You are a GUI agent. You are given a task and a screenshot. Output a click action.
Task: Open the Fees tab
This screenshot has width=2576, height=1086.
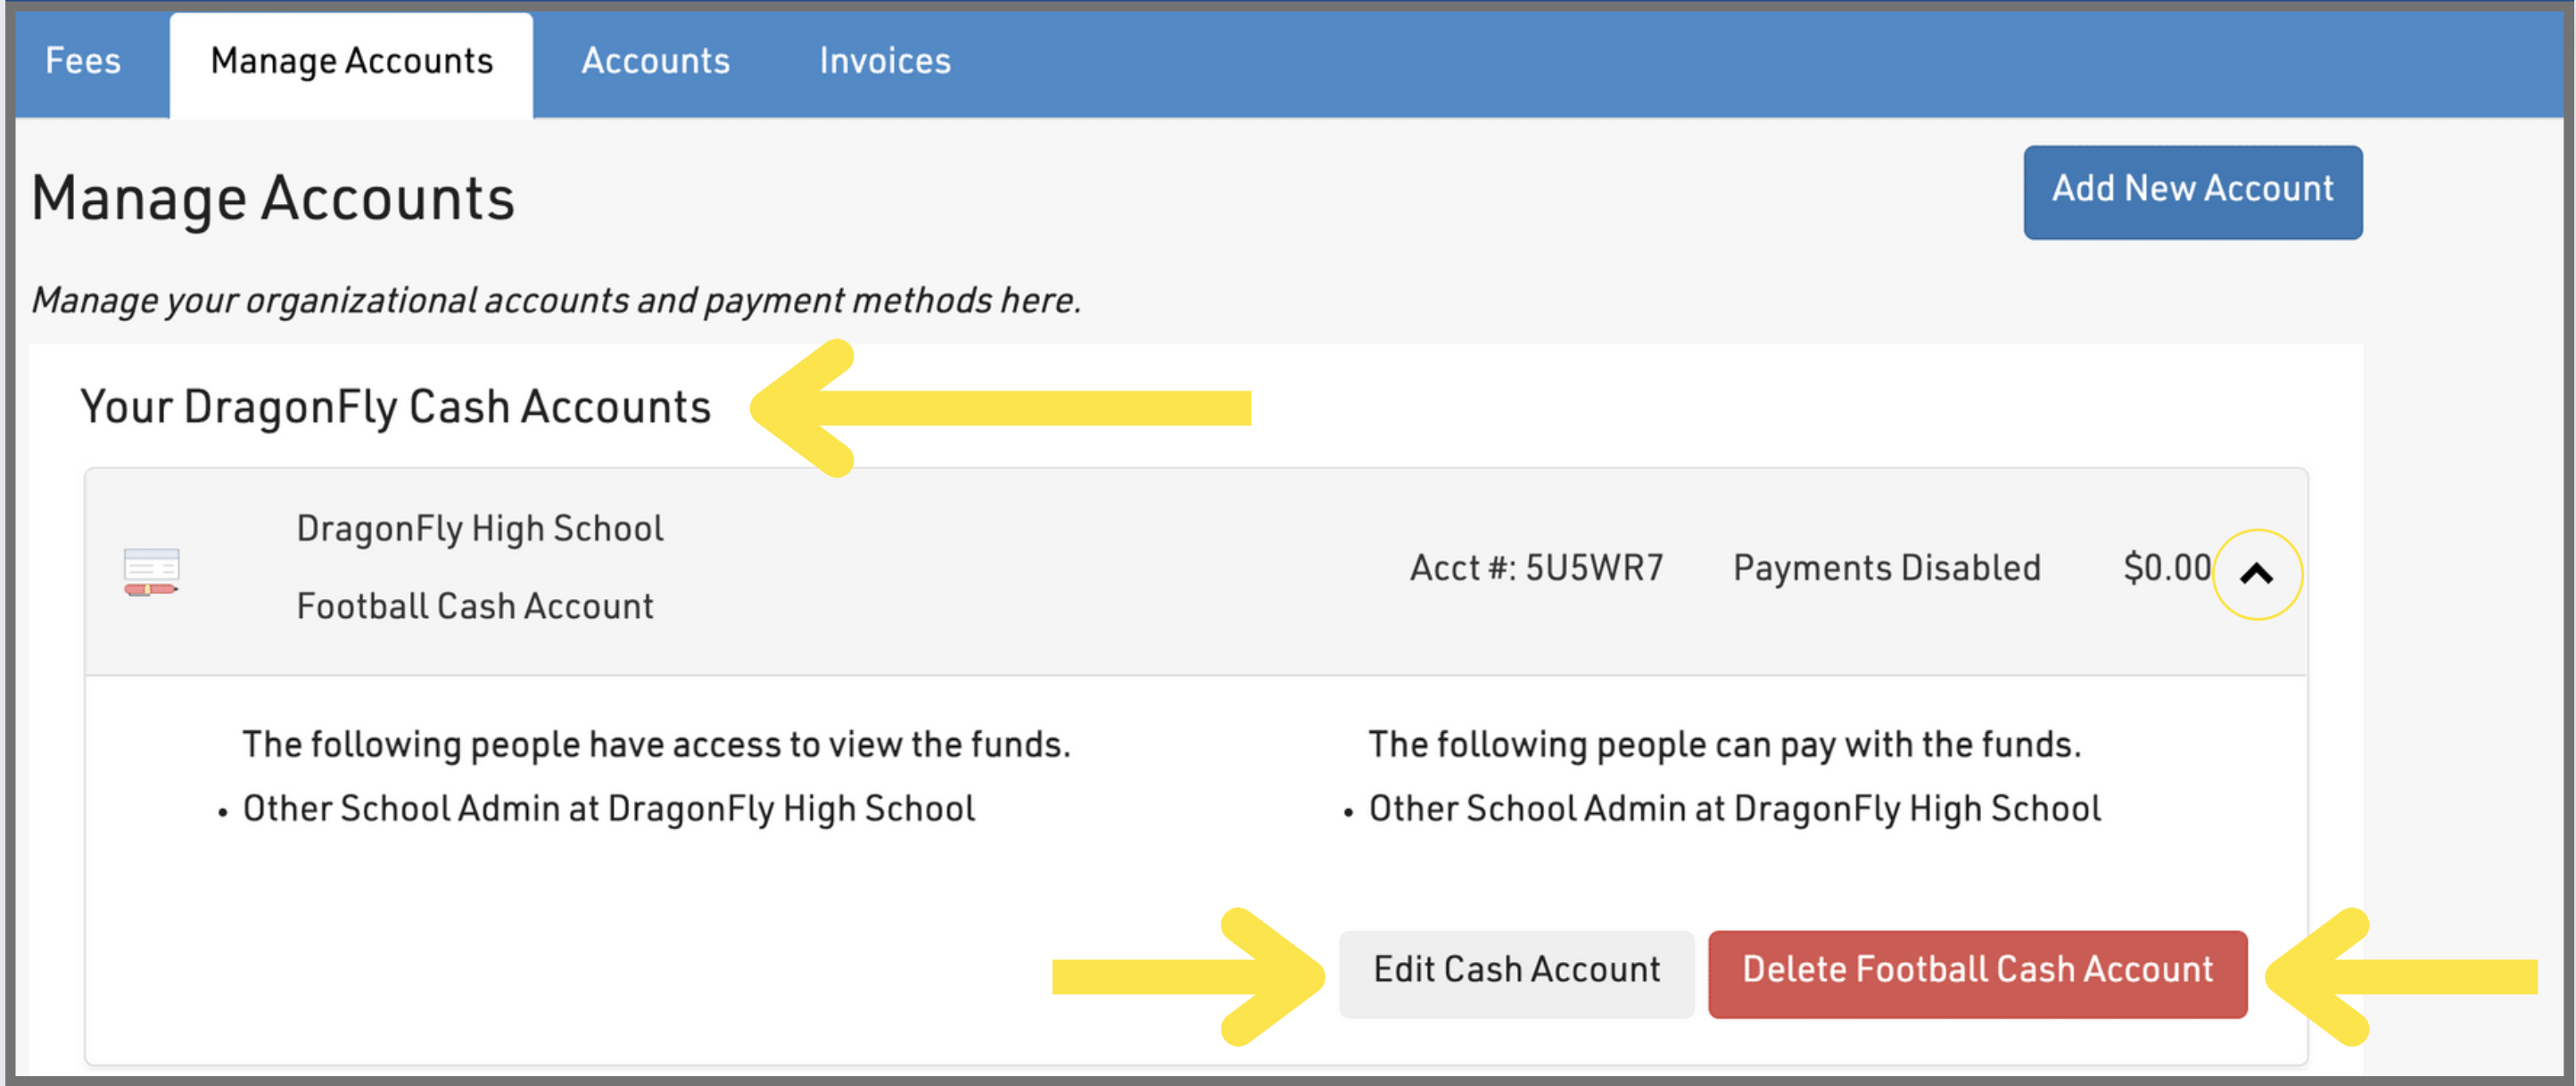click(x=83, y=62)
